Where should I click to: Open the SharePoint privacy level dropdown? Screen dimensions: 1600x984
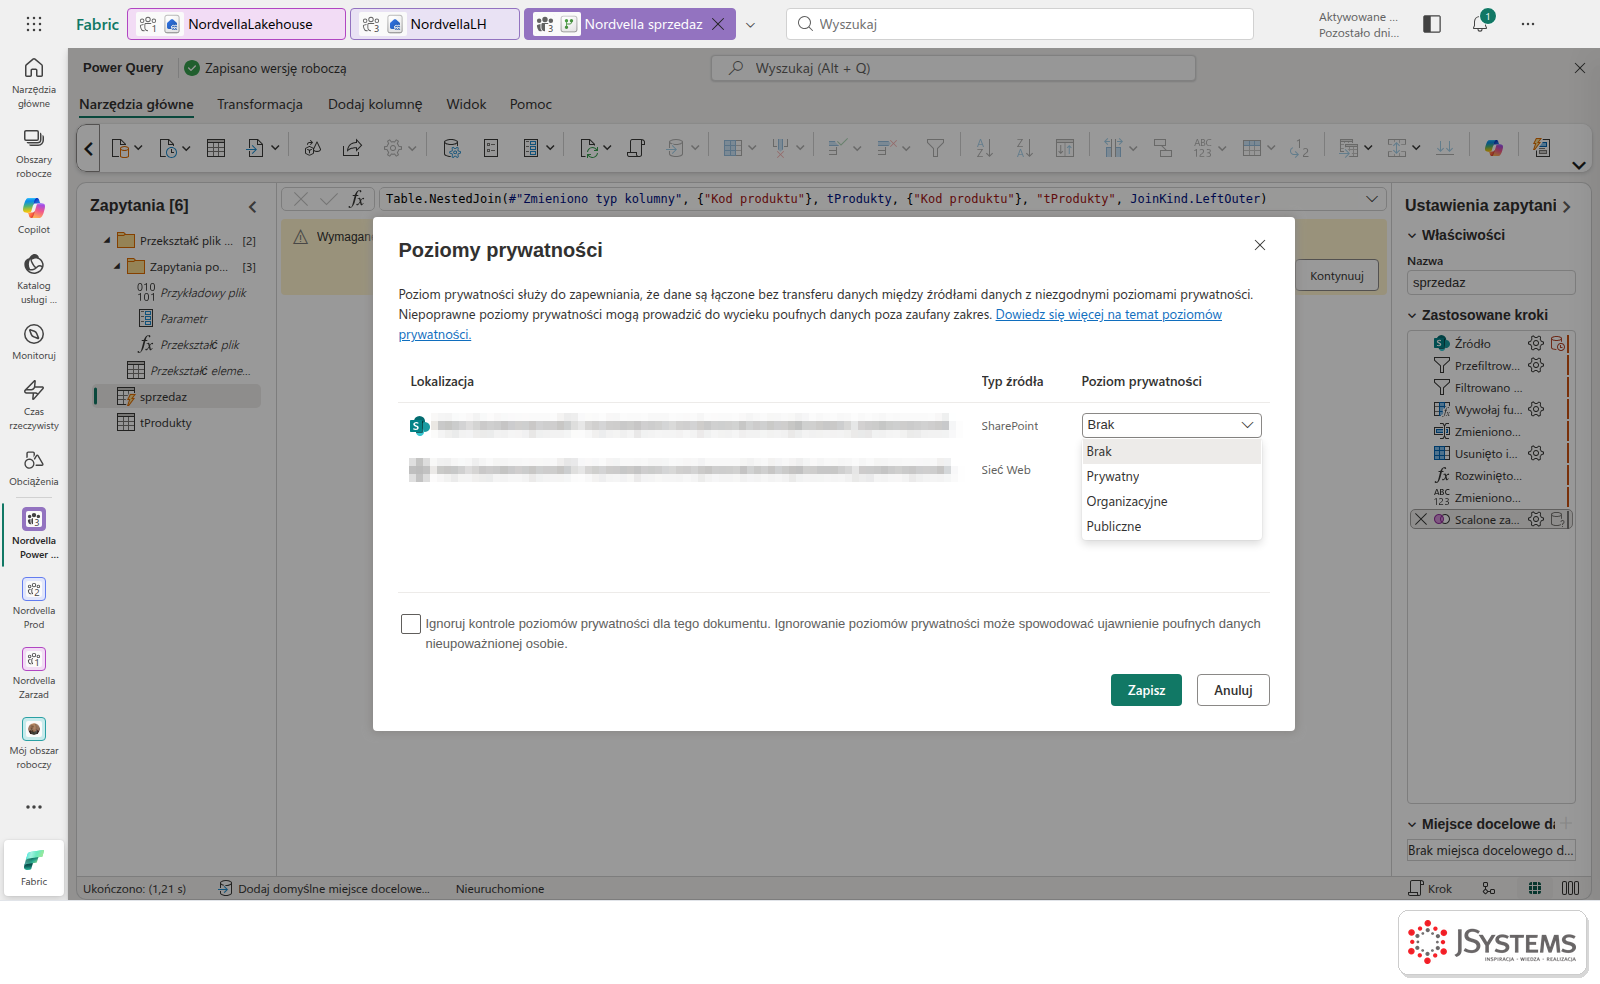(x=1171, y=425)
